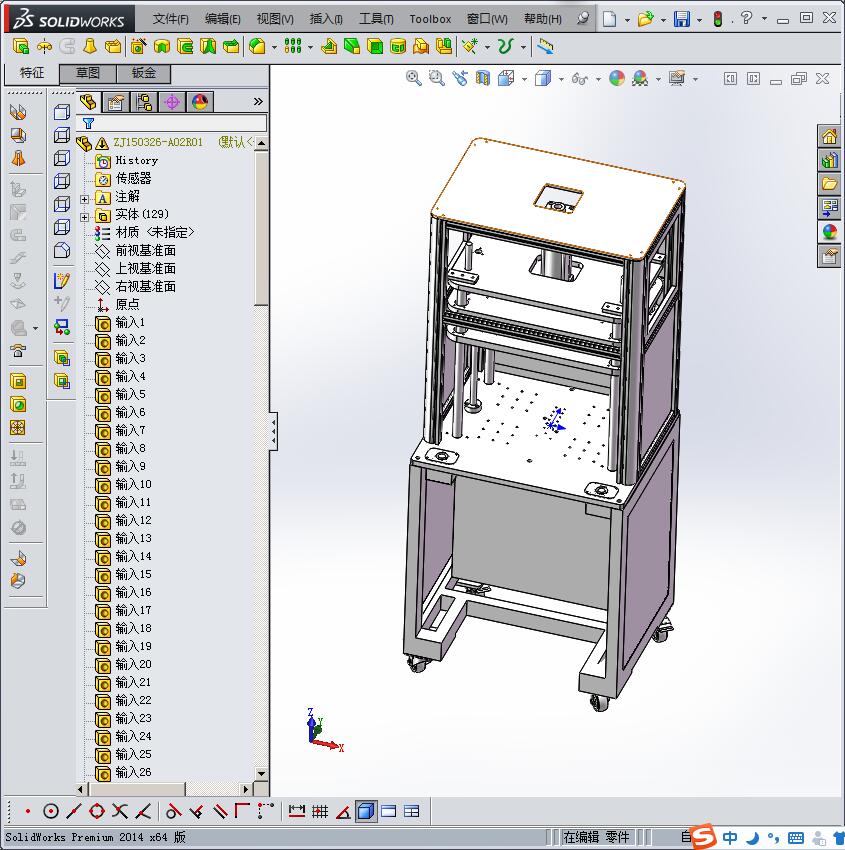Open the ConfigurationManager tab icon

coord(144,101)
